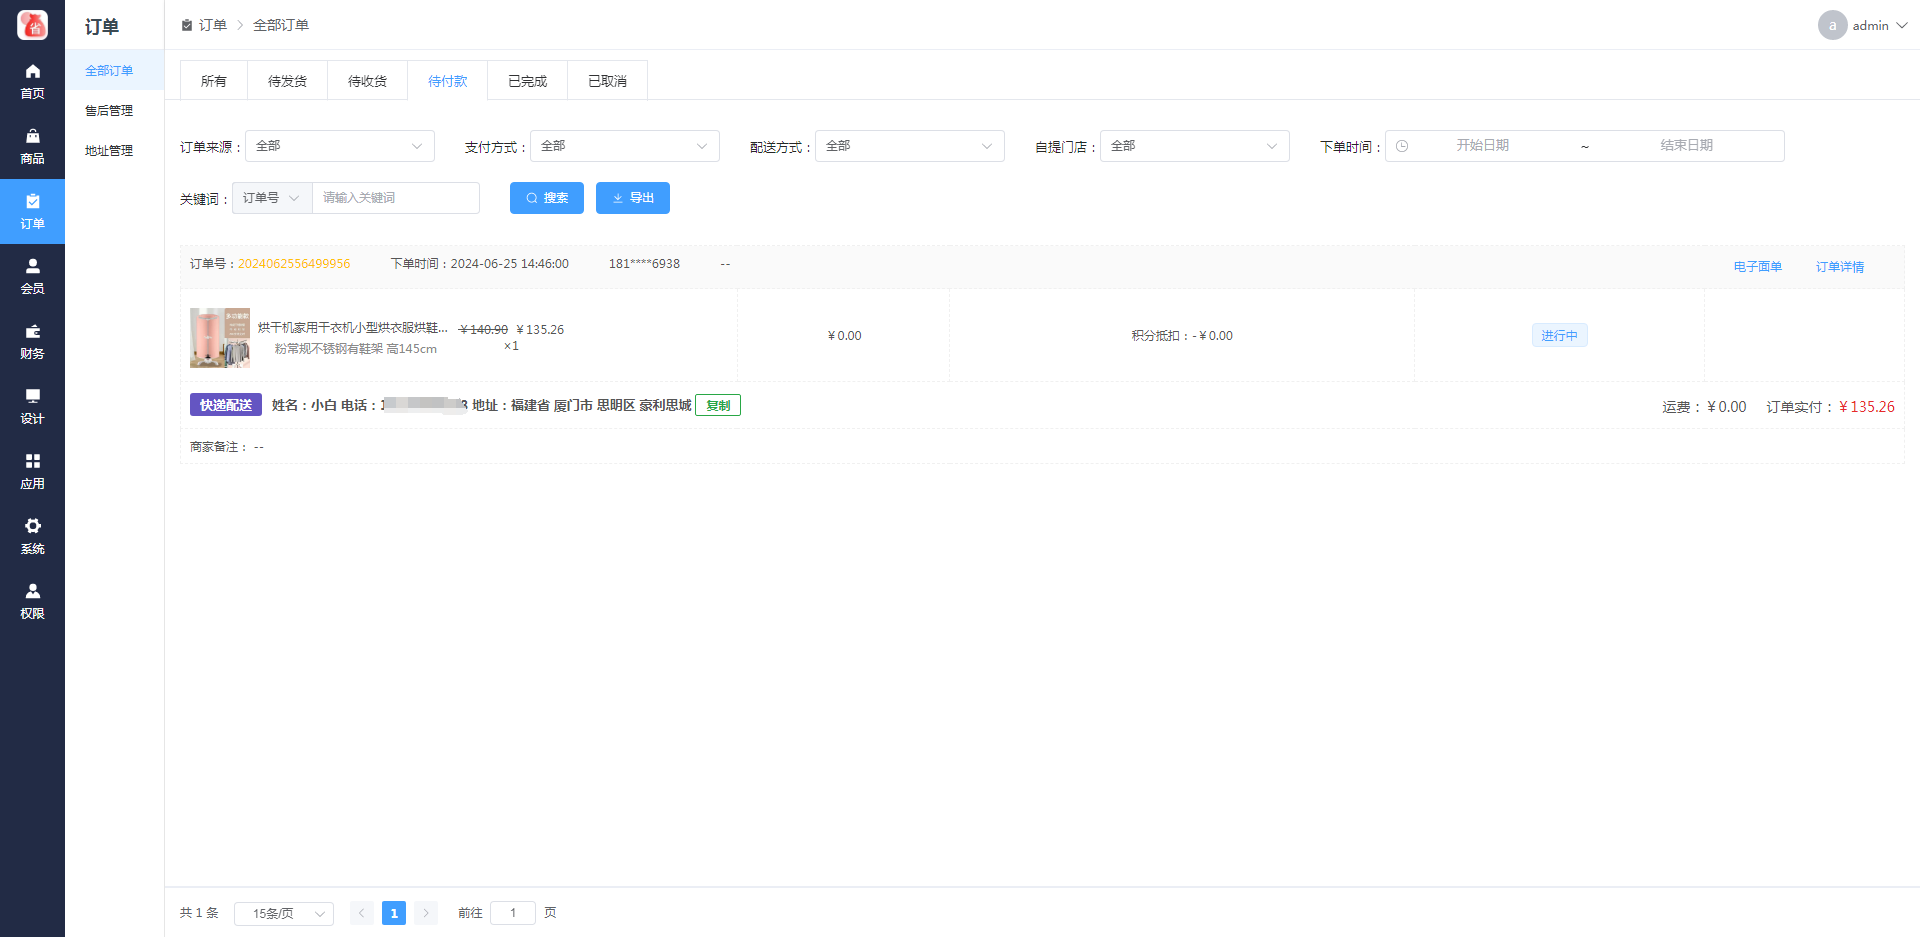1920x937 pixels.
Task: Expand the 支付方式 dropdown
Action: tap(624, 146)
